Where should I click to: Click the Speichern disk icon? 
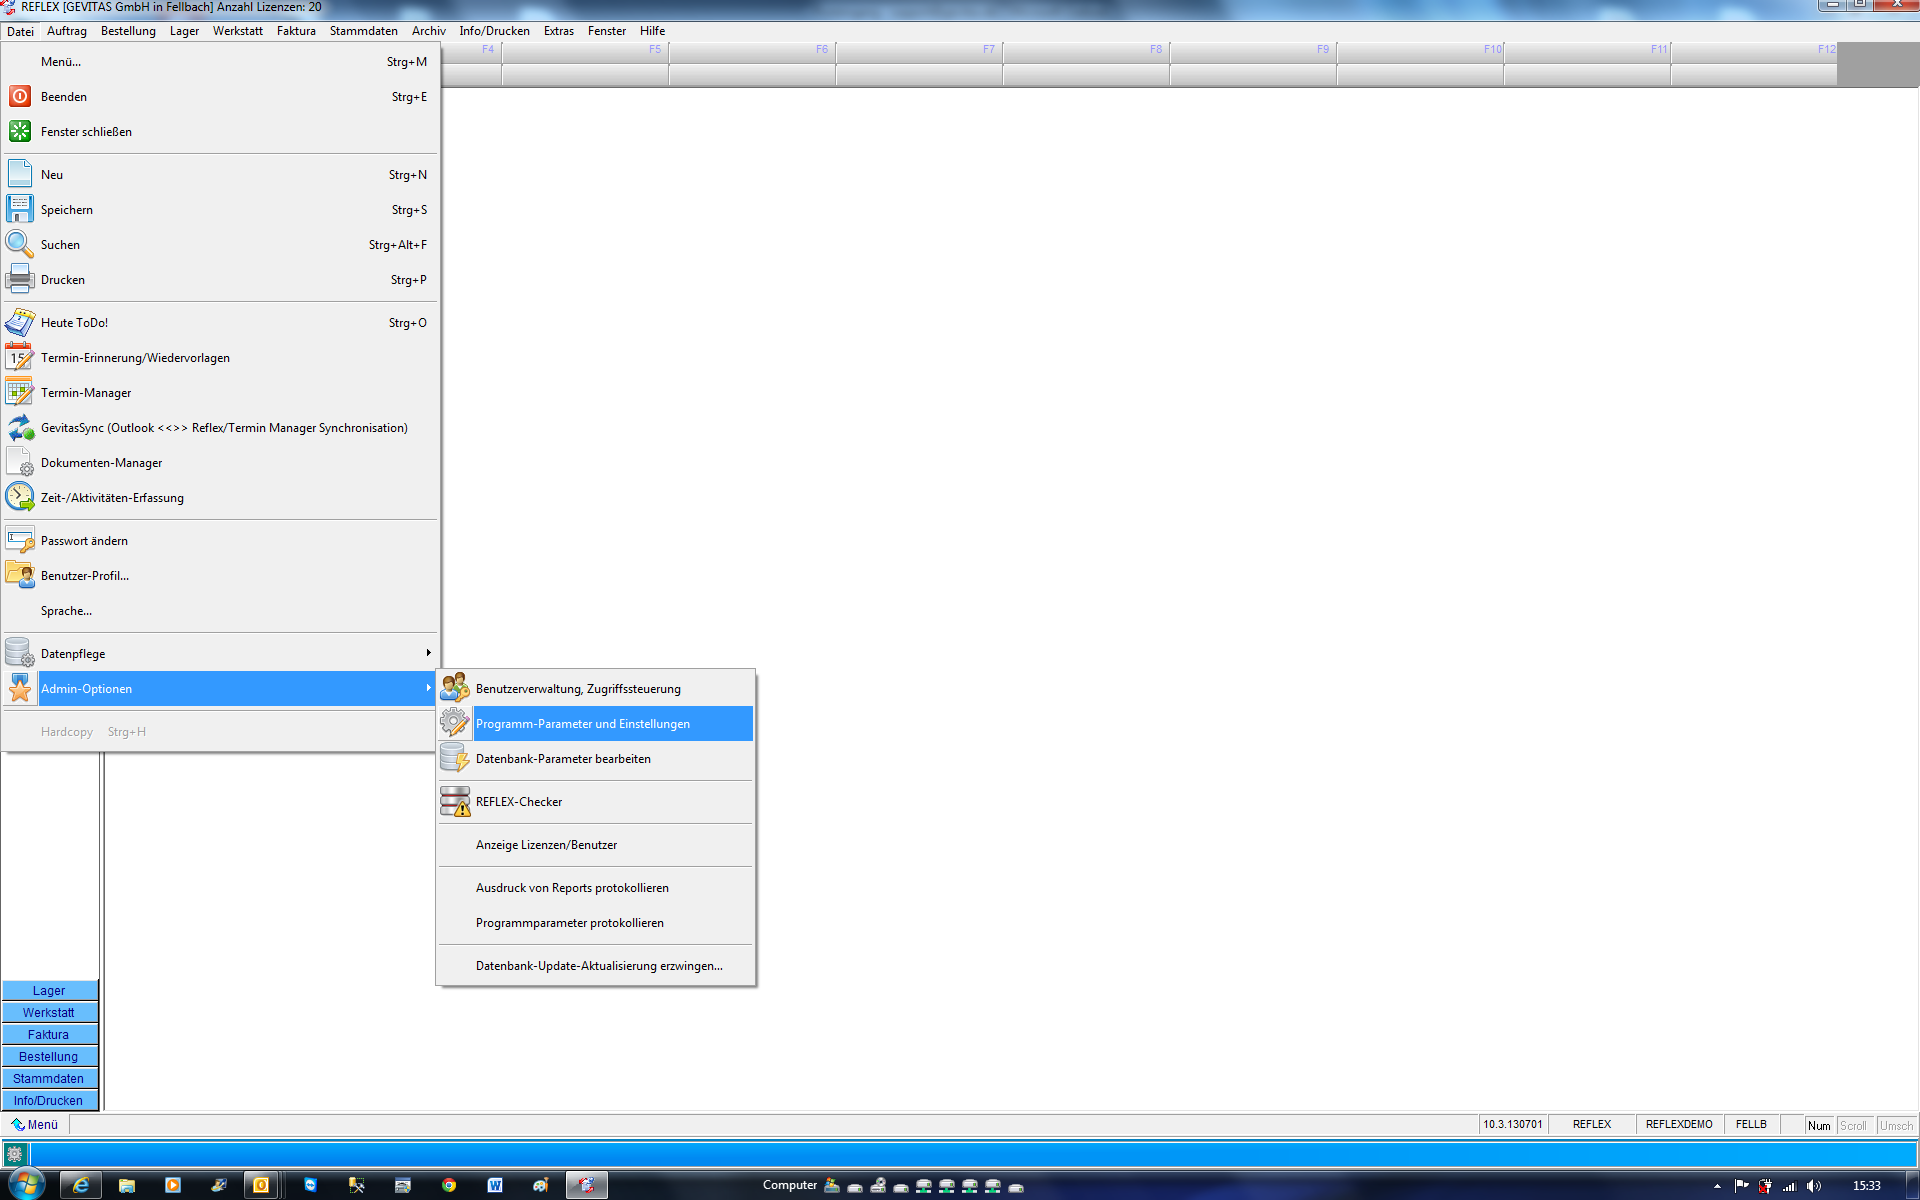point(20,209)
